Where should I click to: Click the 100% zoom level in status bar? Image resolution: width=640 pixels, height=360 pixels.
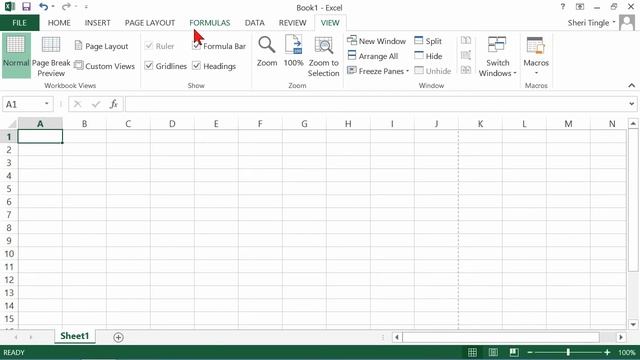pyautogui.click(x=627, y=352)
